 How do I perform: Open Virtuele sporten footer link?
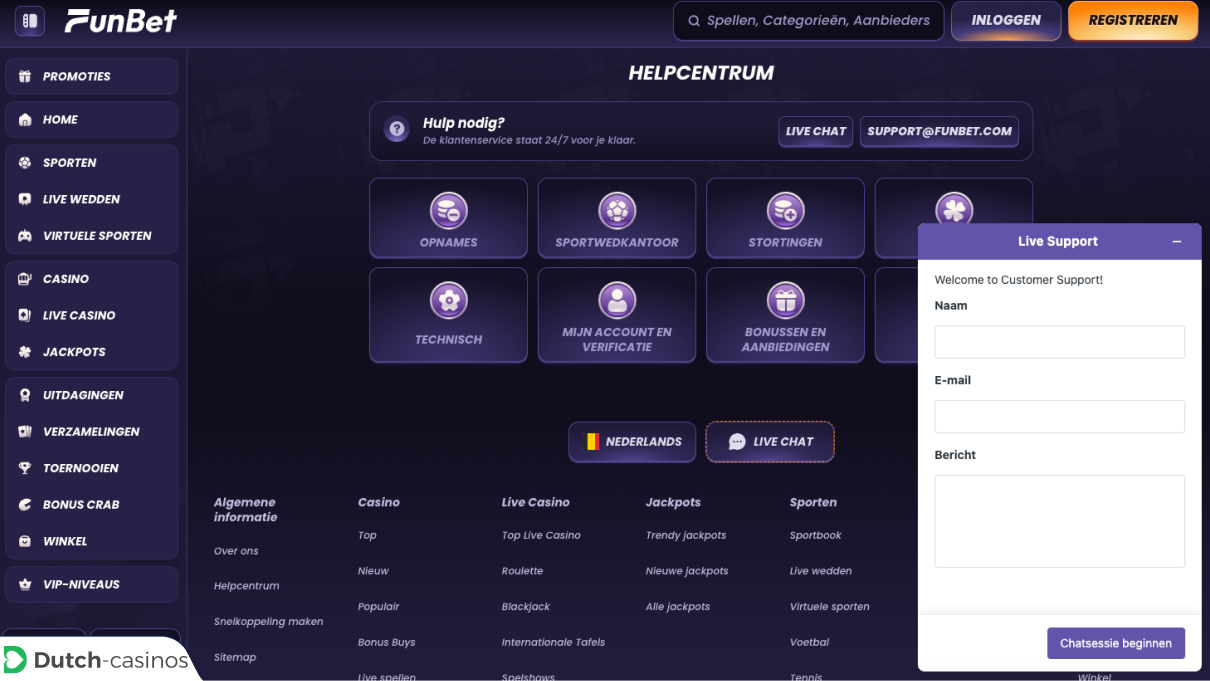click(830, 607)
